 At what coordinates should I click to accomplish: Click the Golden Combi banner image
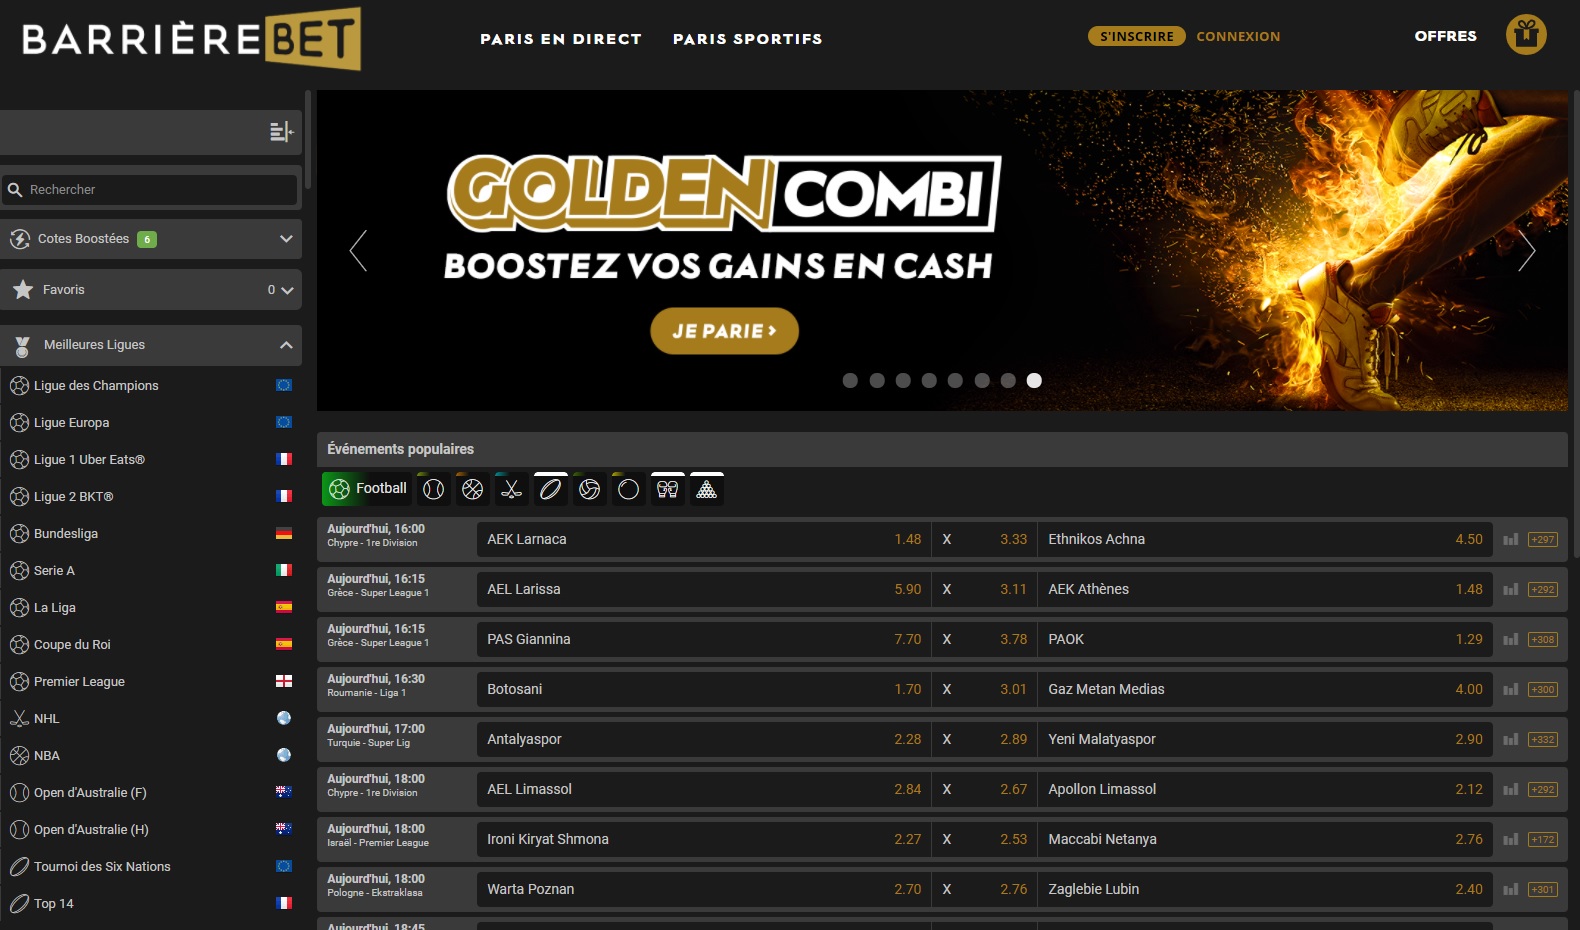(x=942, y=250)
